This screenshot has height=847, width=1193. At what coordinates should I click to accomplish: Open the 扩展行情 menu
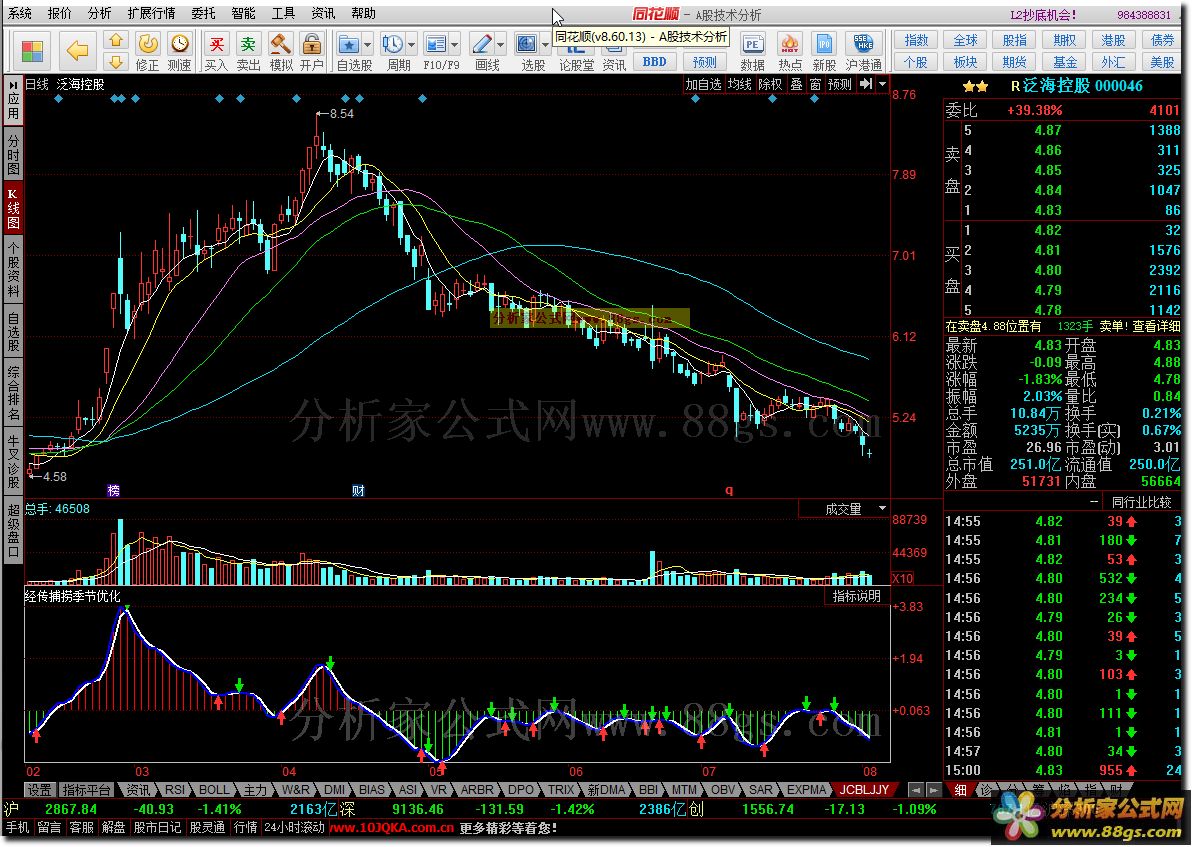(x=151, y=14)
